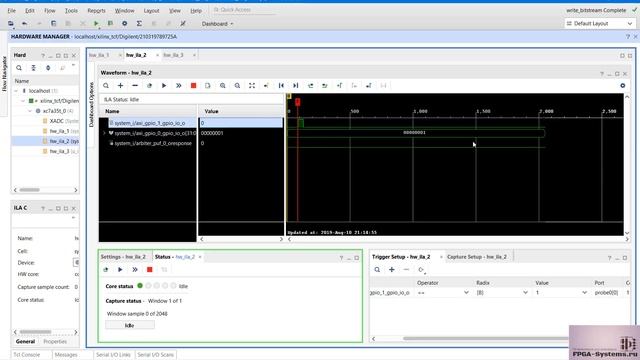Zoom fit the waveform view

pos(252,86)
